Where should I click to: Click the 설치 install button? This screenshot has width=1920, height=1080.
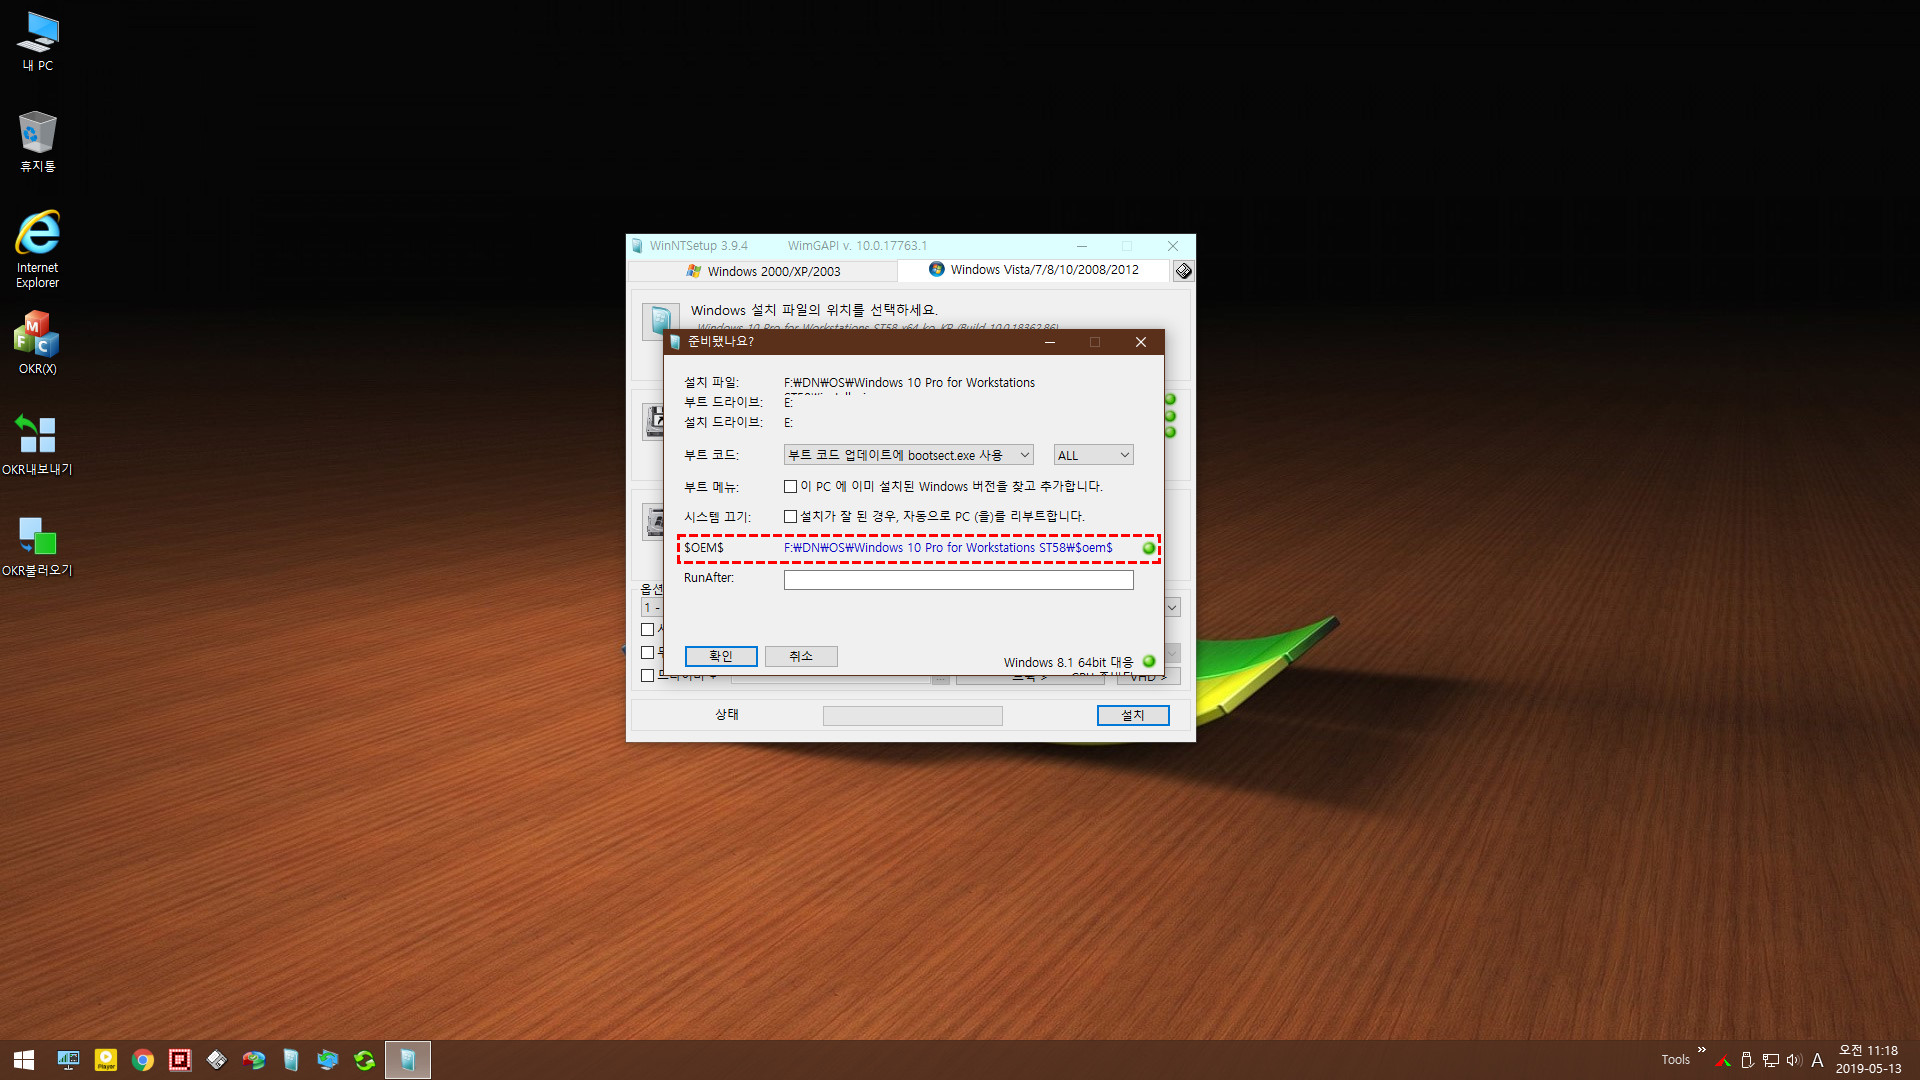point(1133,715)
